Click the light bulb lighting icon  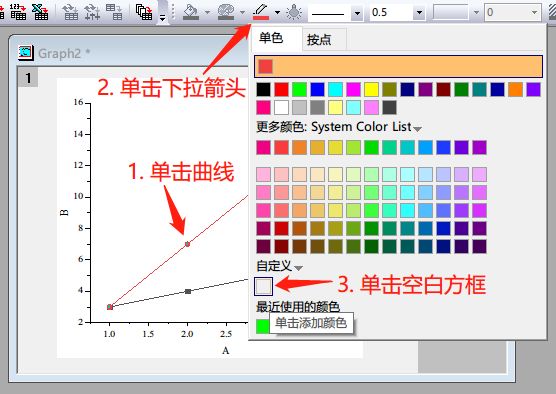[x=294, y=12]
